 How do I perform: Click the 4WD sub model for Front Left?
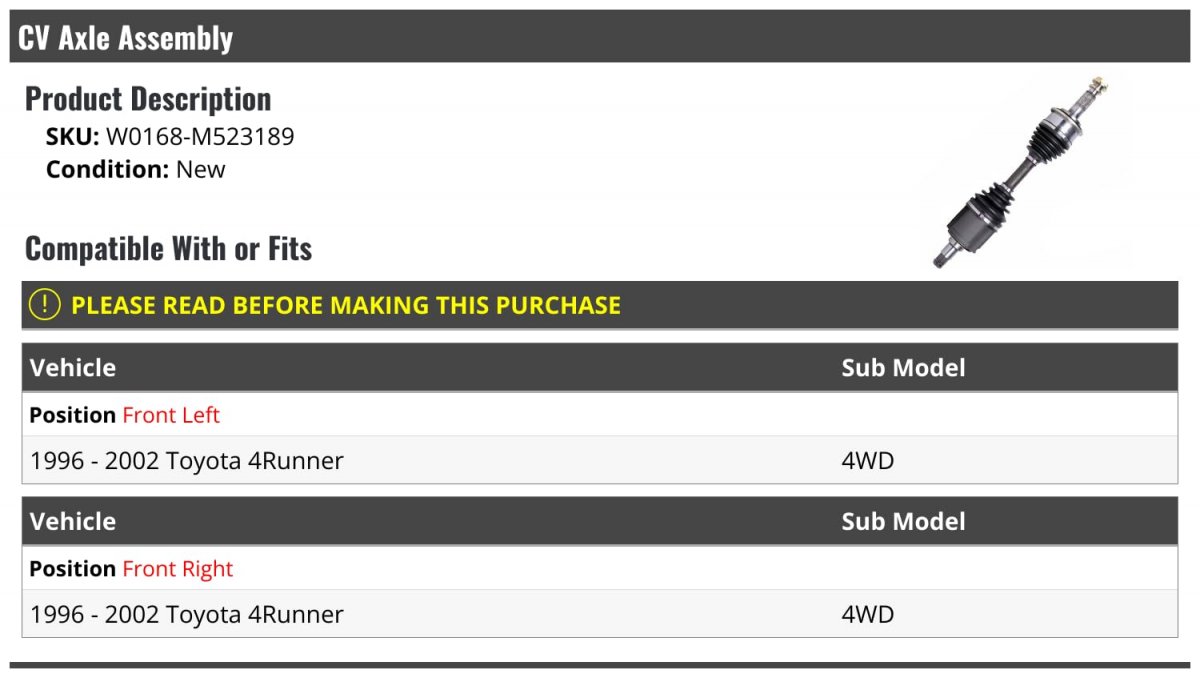tap(867, 461)
